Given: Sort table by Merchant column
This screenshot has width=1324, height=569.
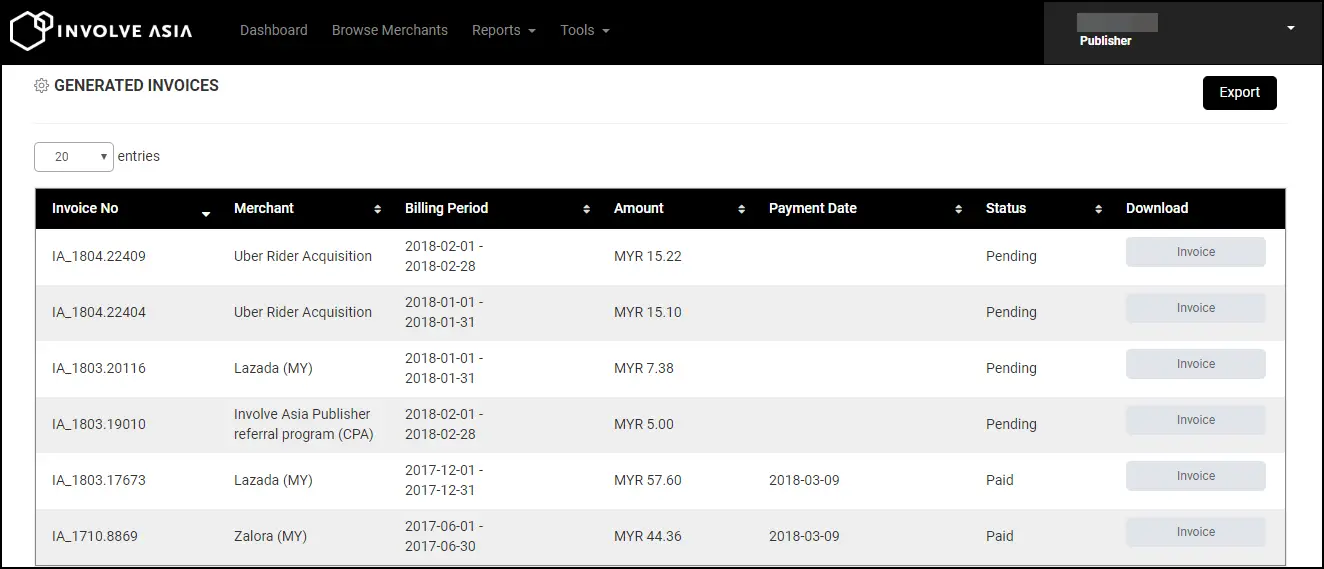Looking at the screenshot, I should point(377,209).
